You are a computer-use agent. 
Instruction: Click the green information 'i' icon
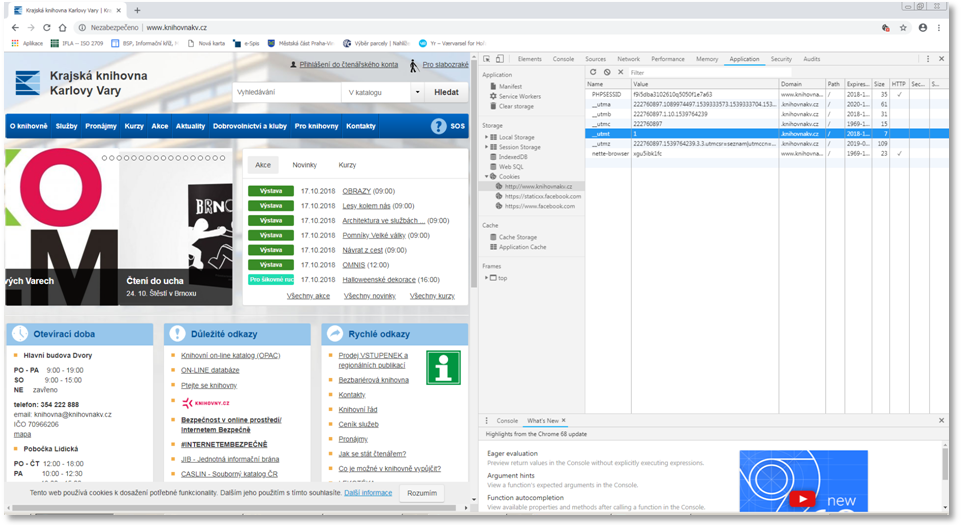[x=443, y=368]
